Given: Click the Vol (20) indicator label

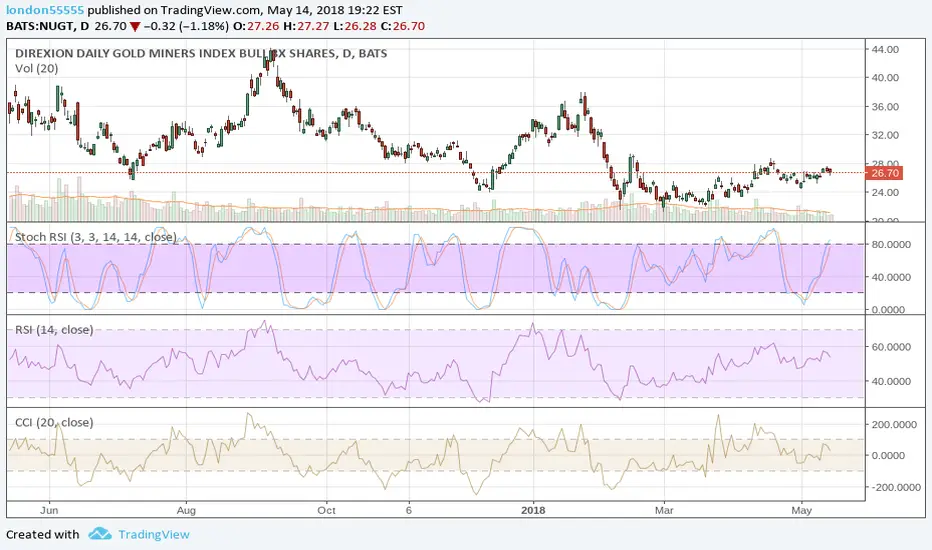Looking at the screenshot, I should coord(37,68).
